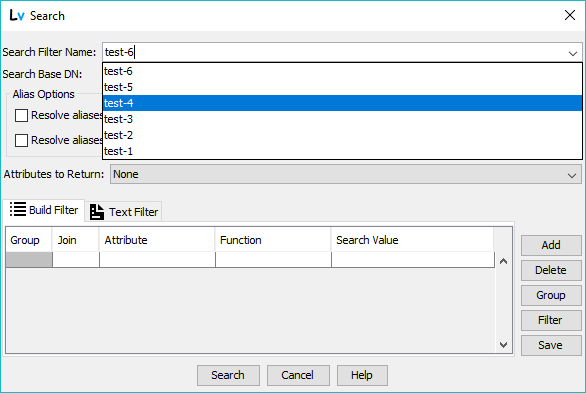The image size is (586, 393).
Task: Click the Search Base DN label
Action: tap(42, 74)
